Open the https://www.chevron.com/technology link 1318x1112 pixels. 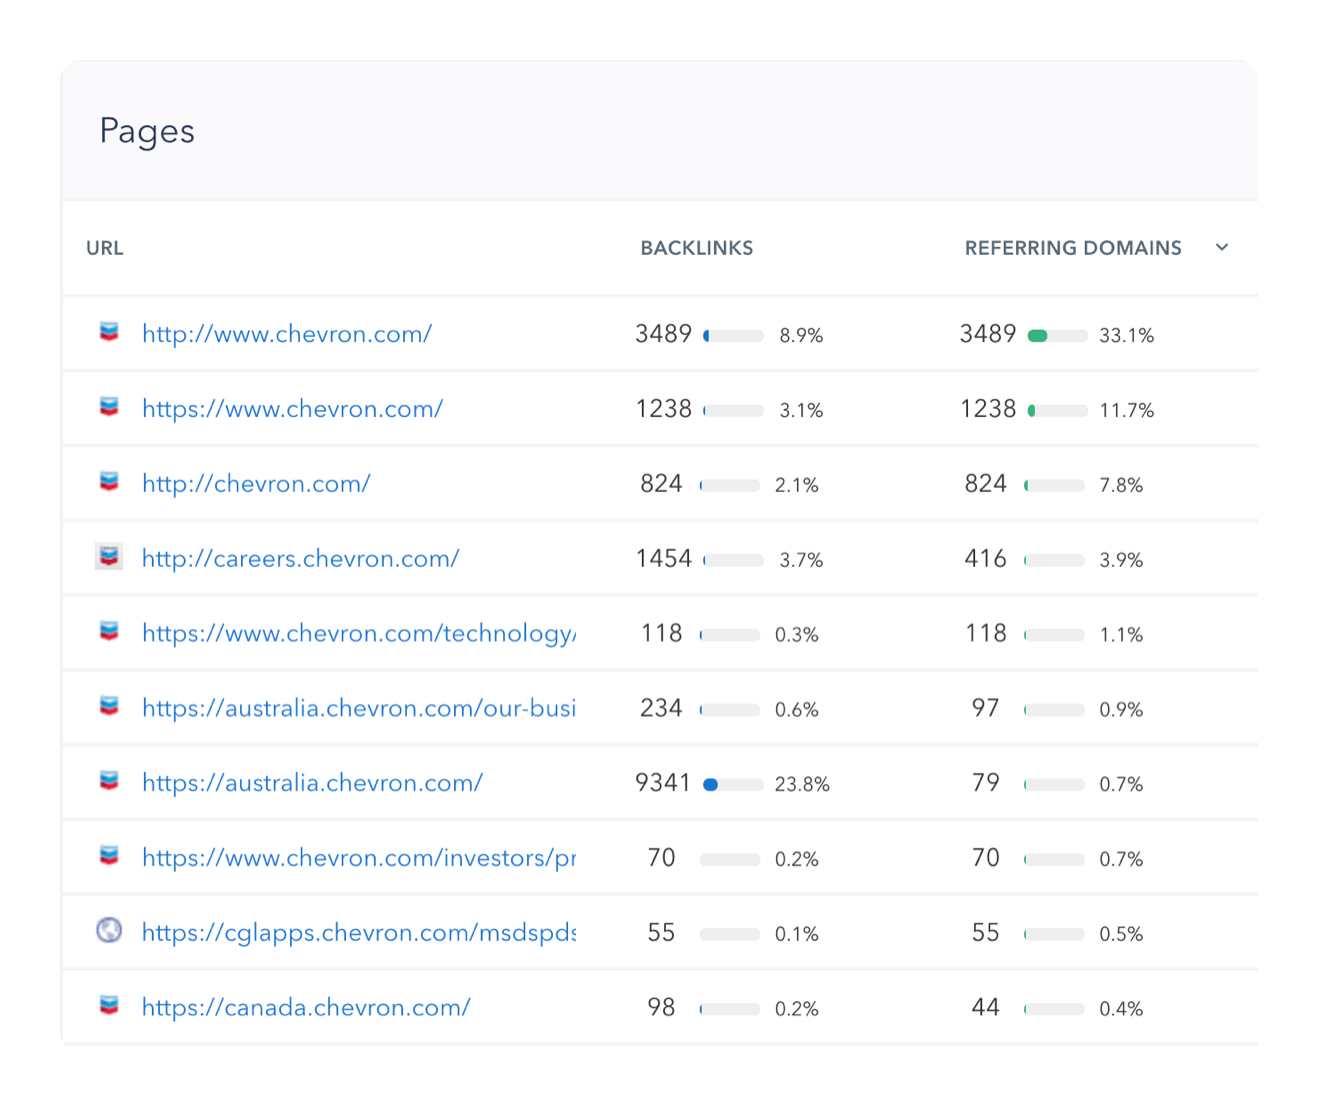pos(359,633)
